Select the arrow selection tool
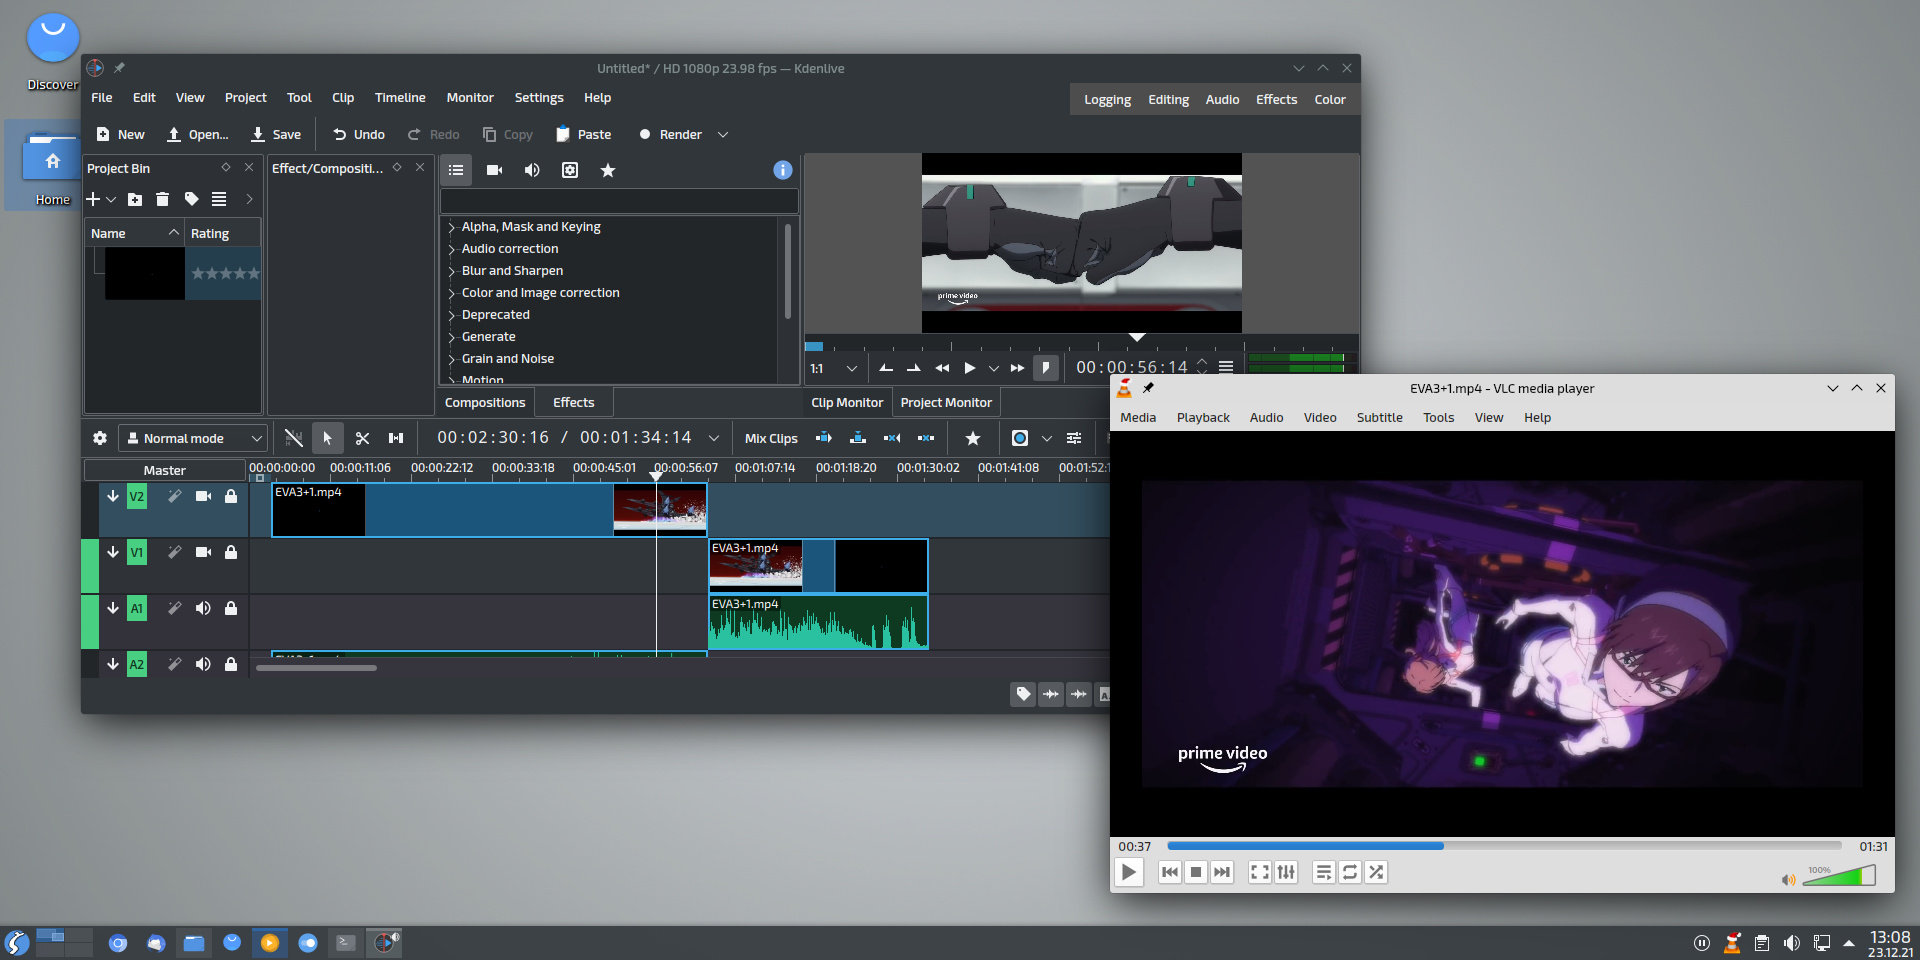 click(327, 438)
